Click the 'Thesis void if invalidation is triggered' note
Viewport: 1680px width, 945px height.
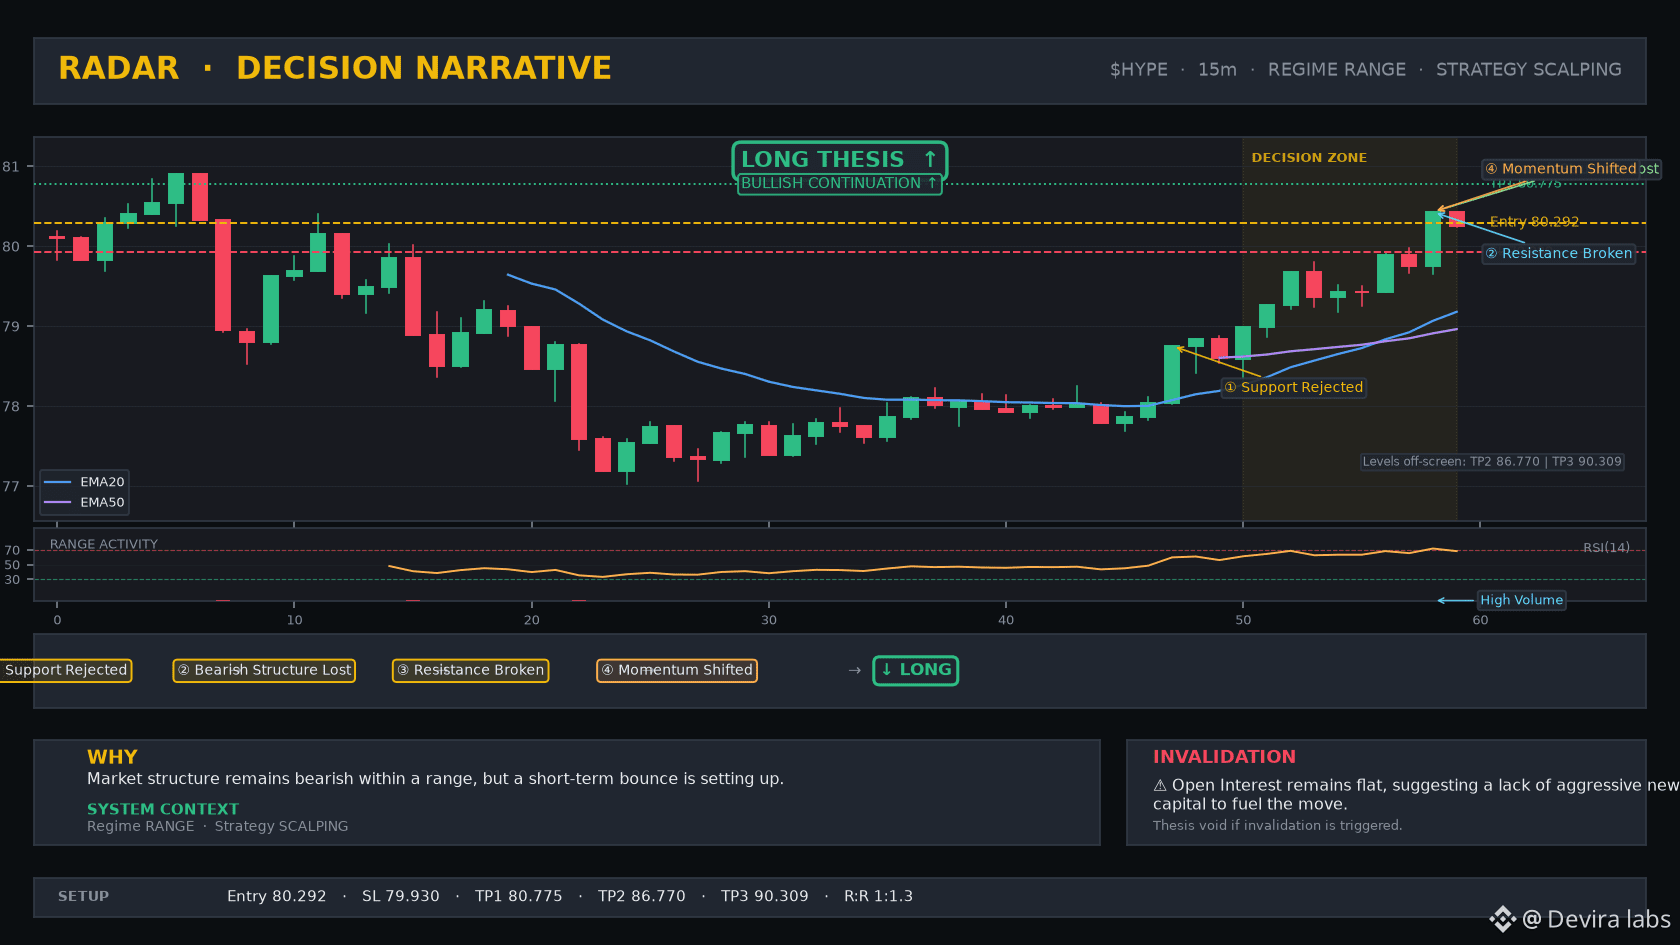coord(1277,826)
